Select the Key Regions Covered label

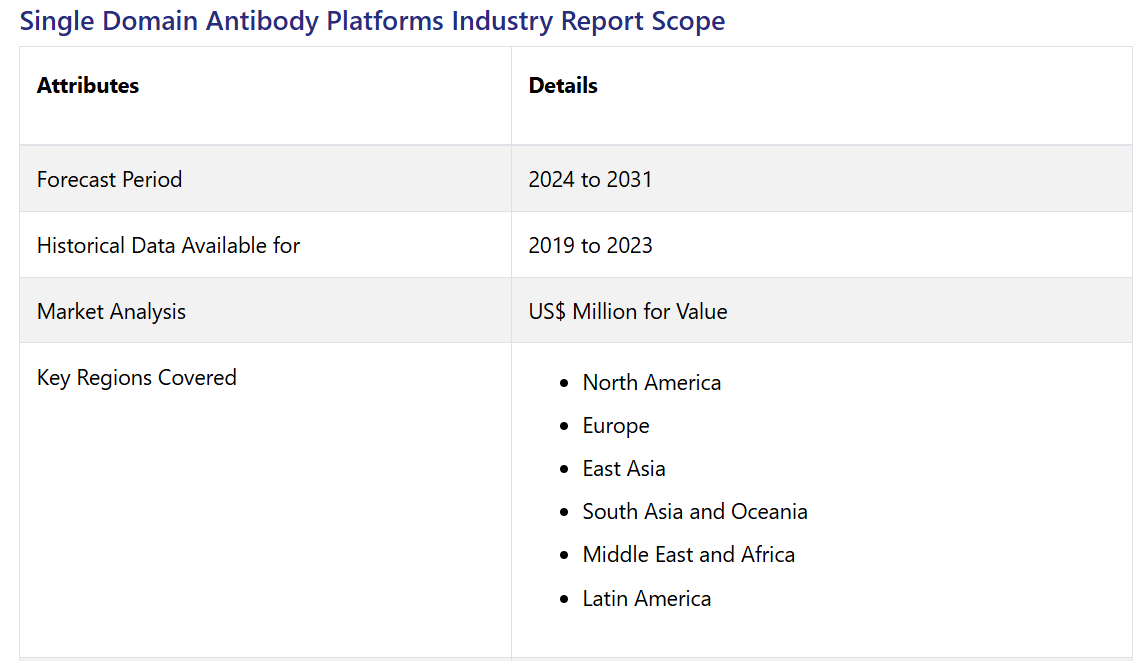137,378
